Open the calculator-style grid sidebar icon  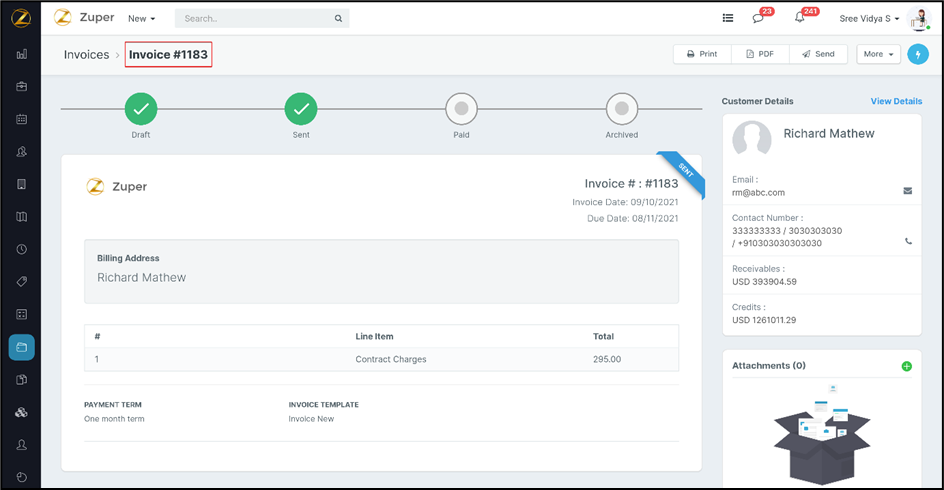(22, 314)
